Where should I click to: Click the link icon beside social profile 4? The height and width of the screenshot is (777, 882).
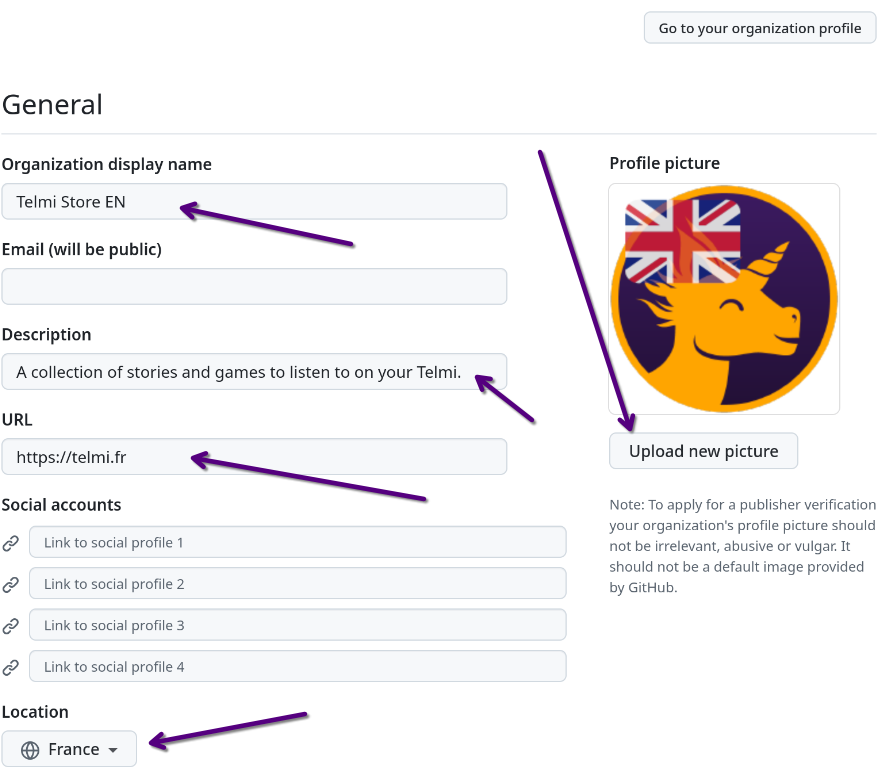(11, 667)
